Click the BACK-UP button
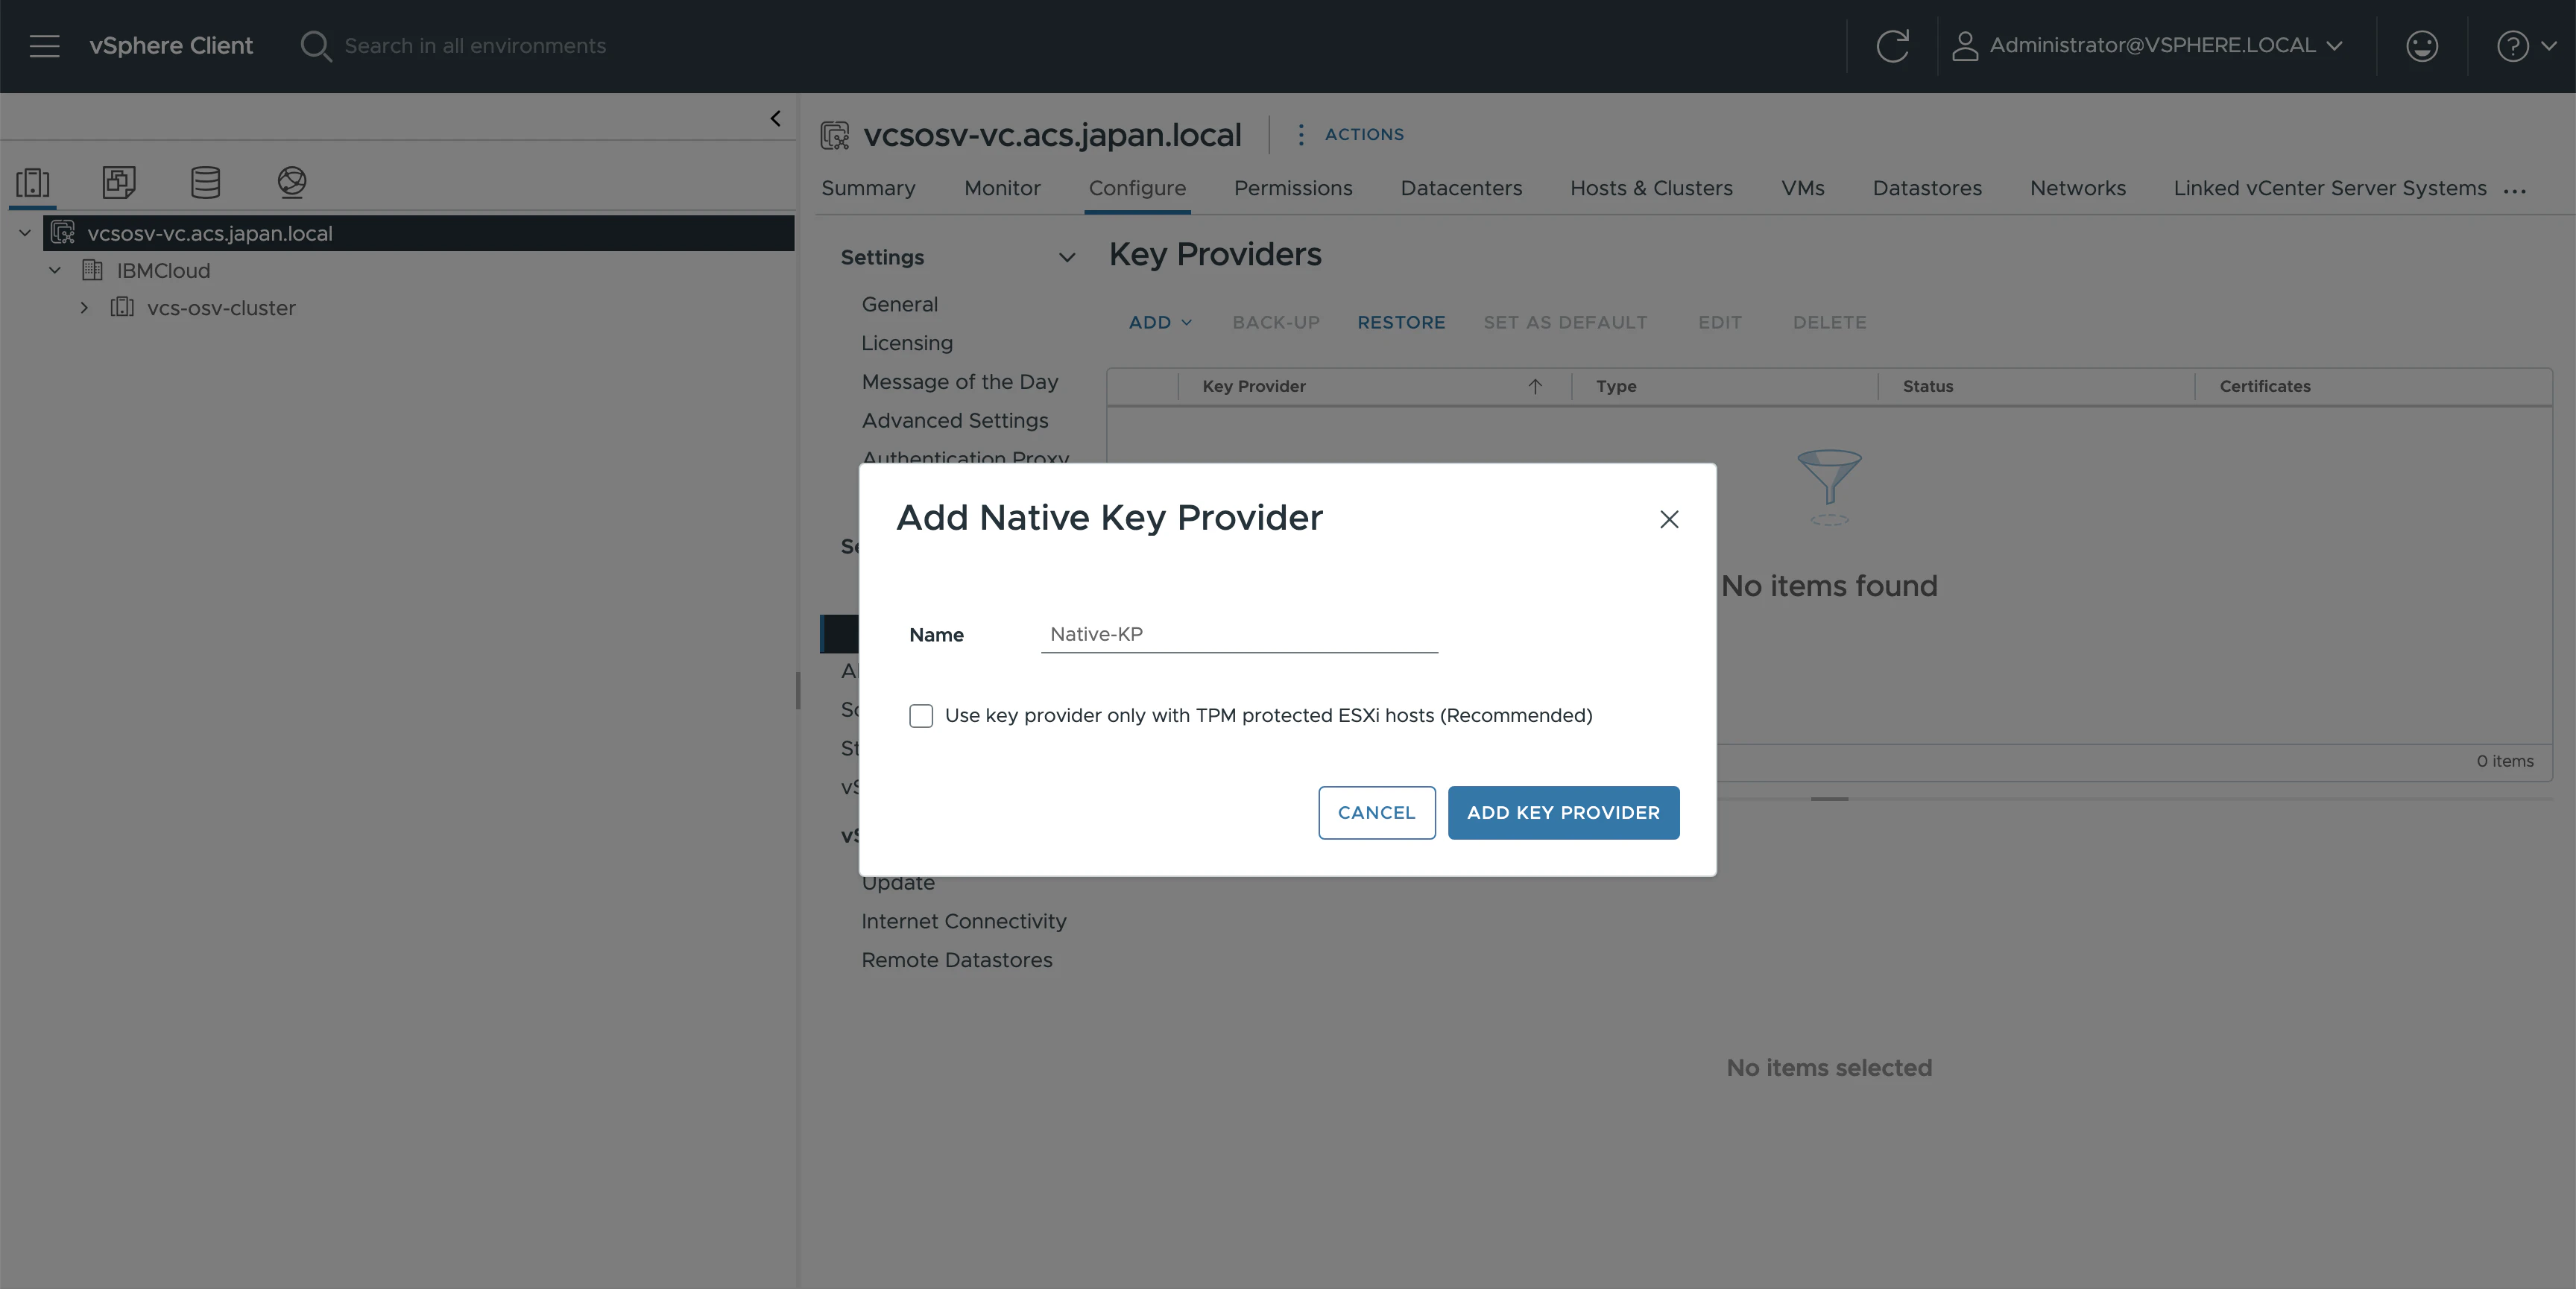 coord(1276,322)
